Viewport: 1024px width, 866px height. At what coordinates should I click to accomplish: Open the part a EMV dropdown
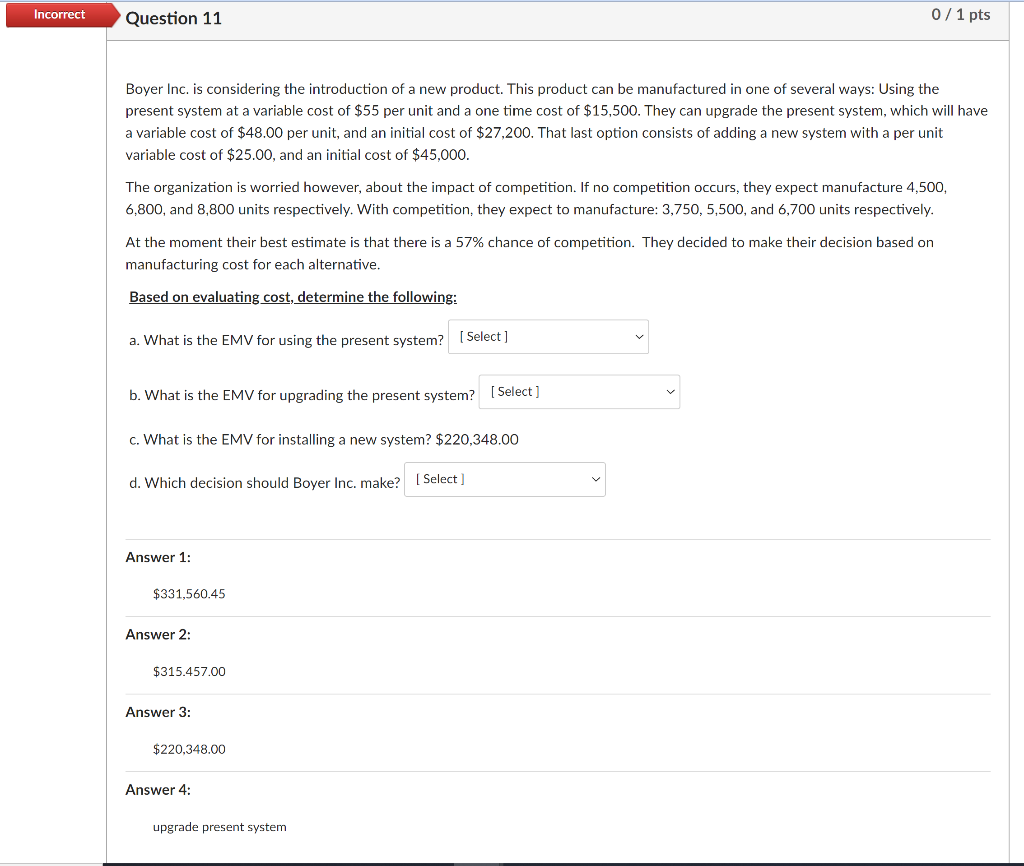point(547,336)
